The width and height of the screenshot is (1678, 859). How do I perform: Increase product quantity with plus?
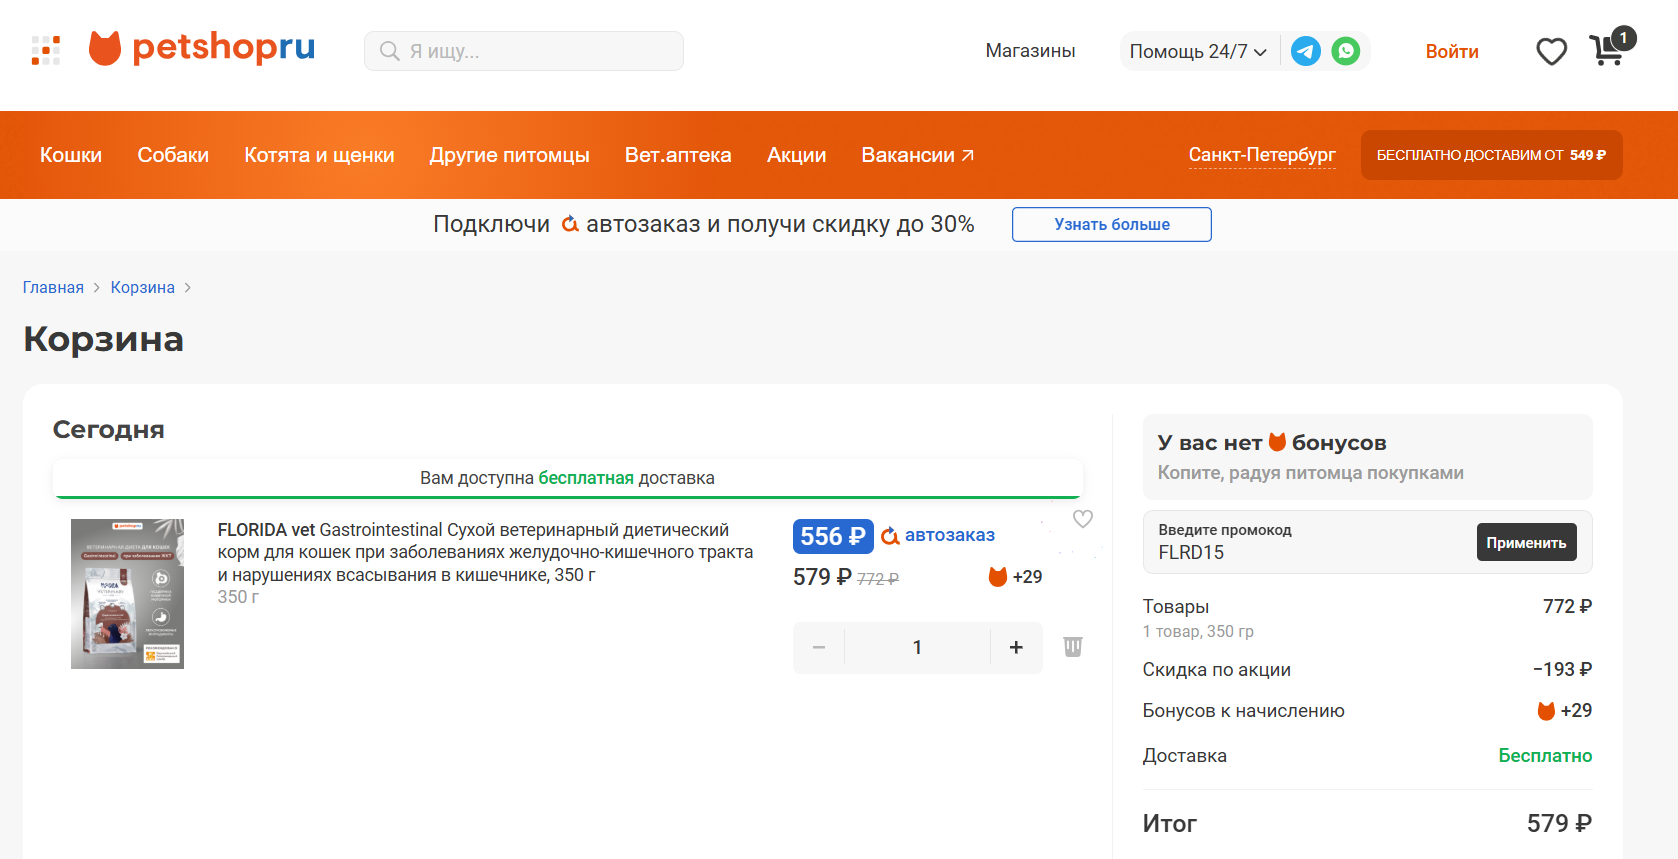click(x=1016, y=648)
